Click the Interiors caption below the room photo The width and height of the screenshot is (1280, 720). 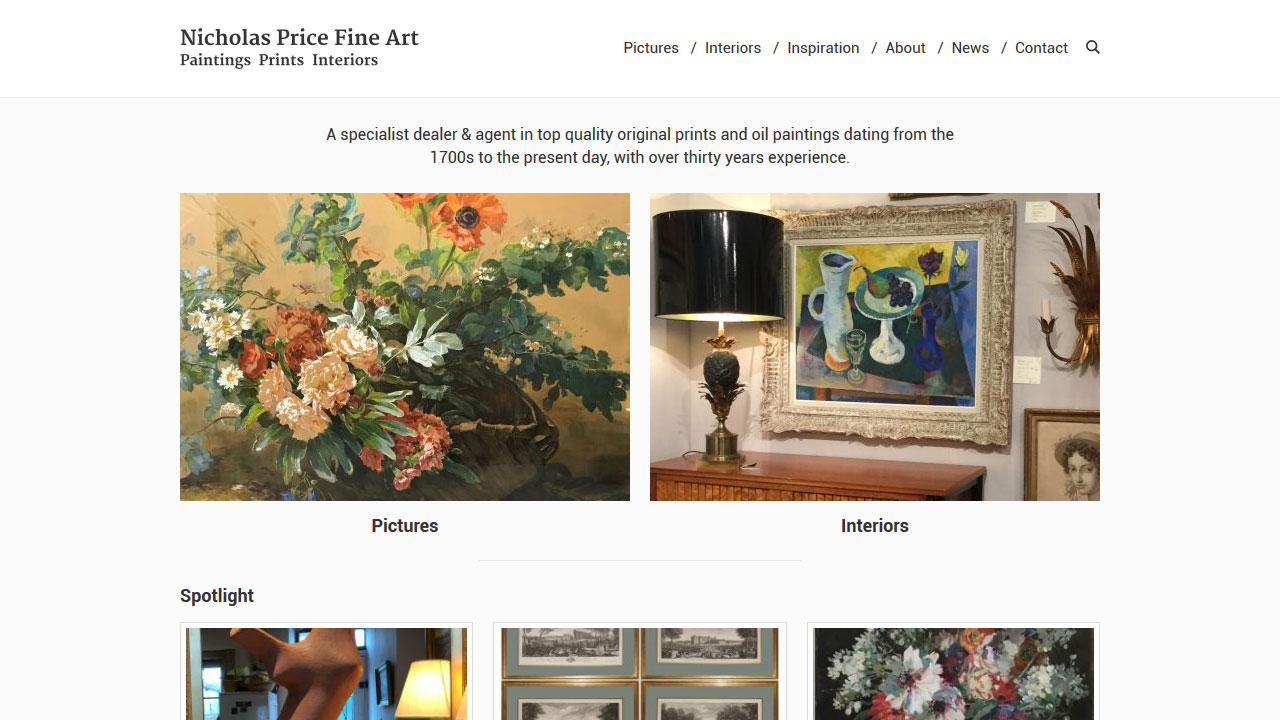coord(875,526)
